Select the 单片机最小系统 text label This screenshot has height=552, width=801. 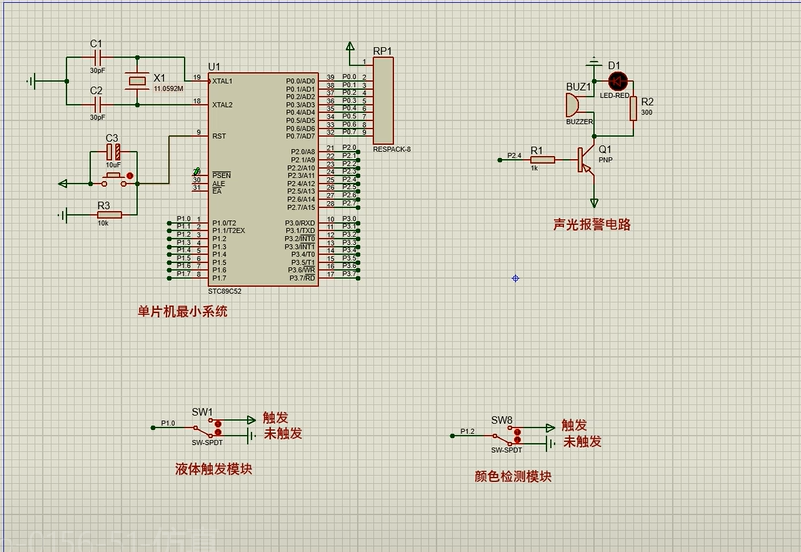tap(183, 311)
